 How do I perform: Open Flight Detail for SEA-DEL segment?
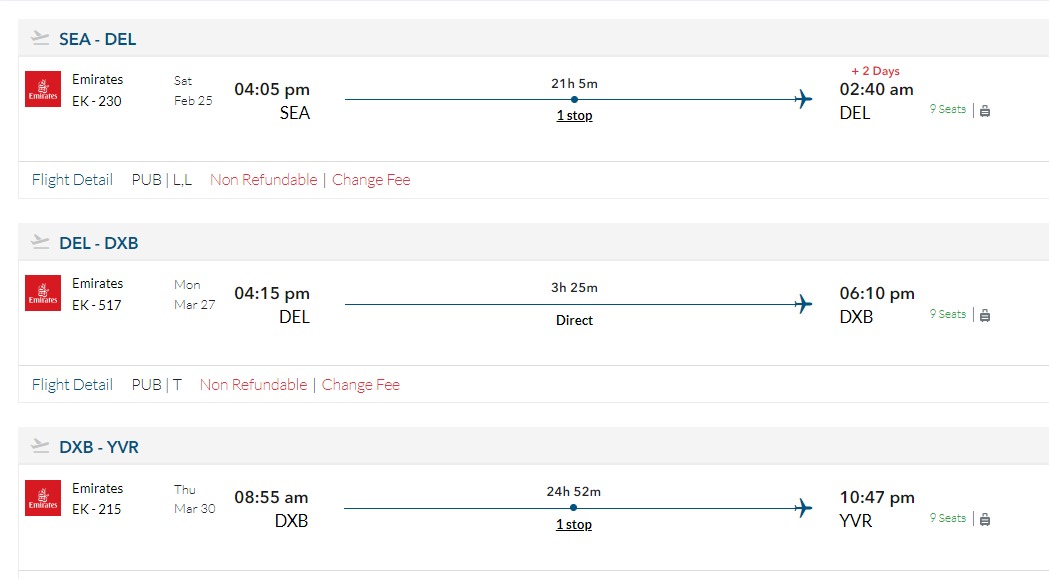pos(72,180)
